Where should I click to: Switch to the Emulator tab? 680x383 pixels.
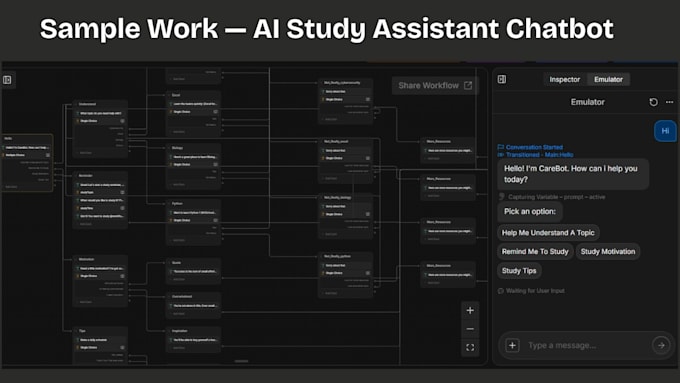point(608,79)
